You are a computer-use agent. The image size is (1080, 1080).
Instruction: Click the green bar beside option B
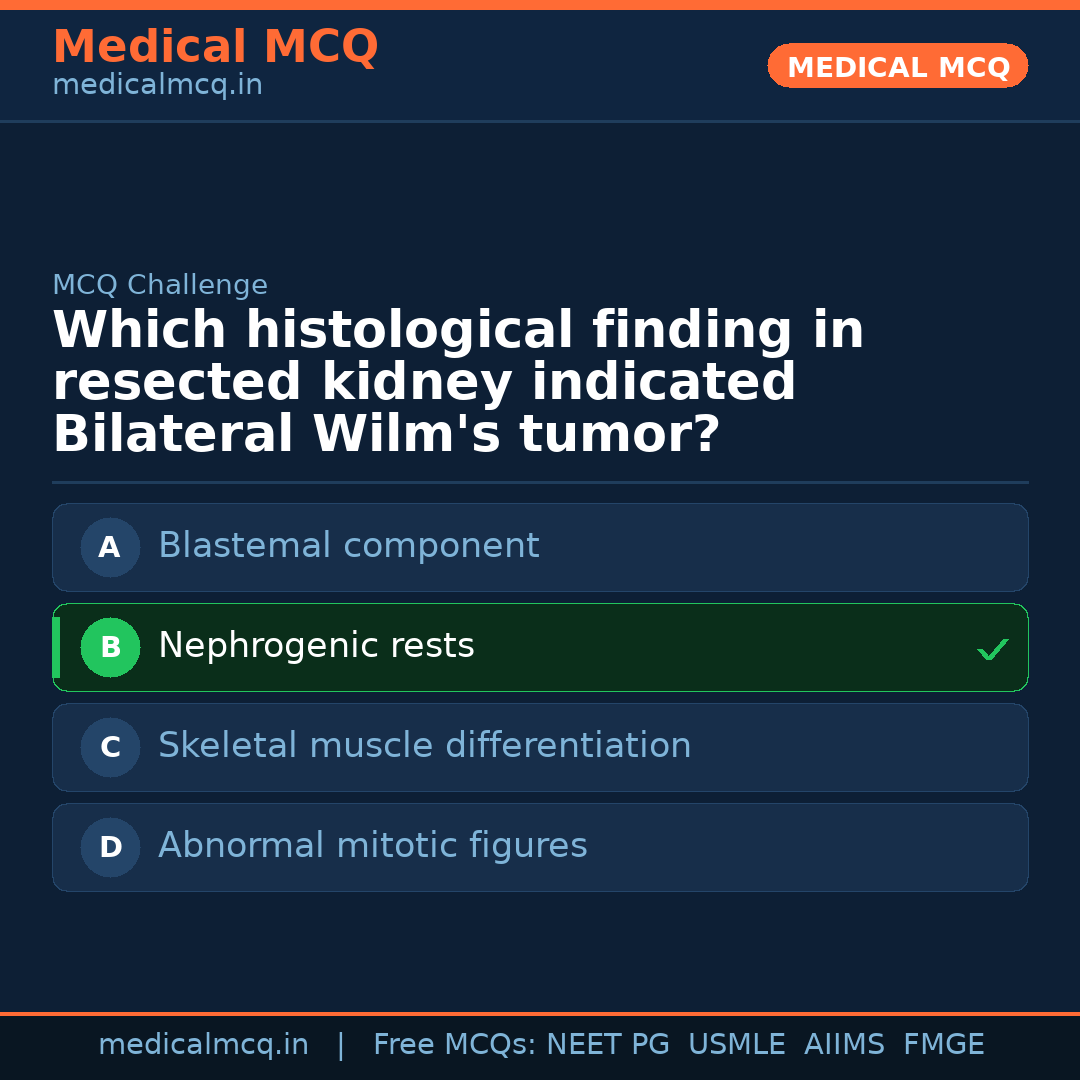pyautogui.click(x=56, y=647)
